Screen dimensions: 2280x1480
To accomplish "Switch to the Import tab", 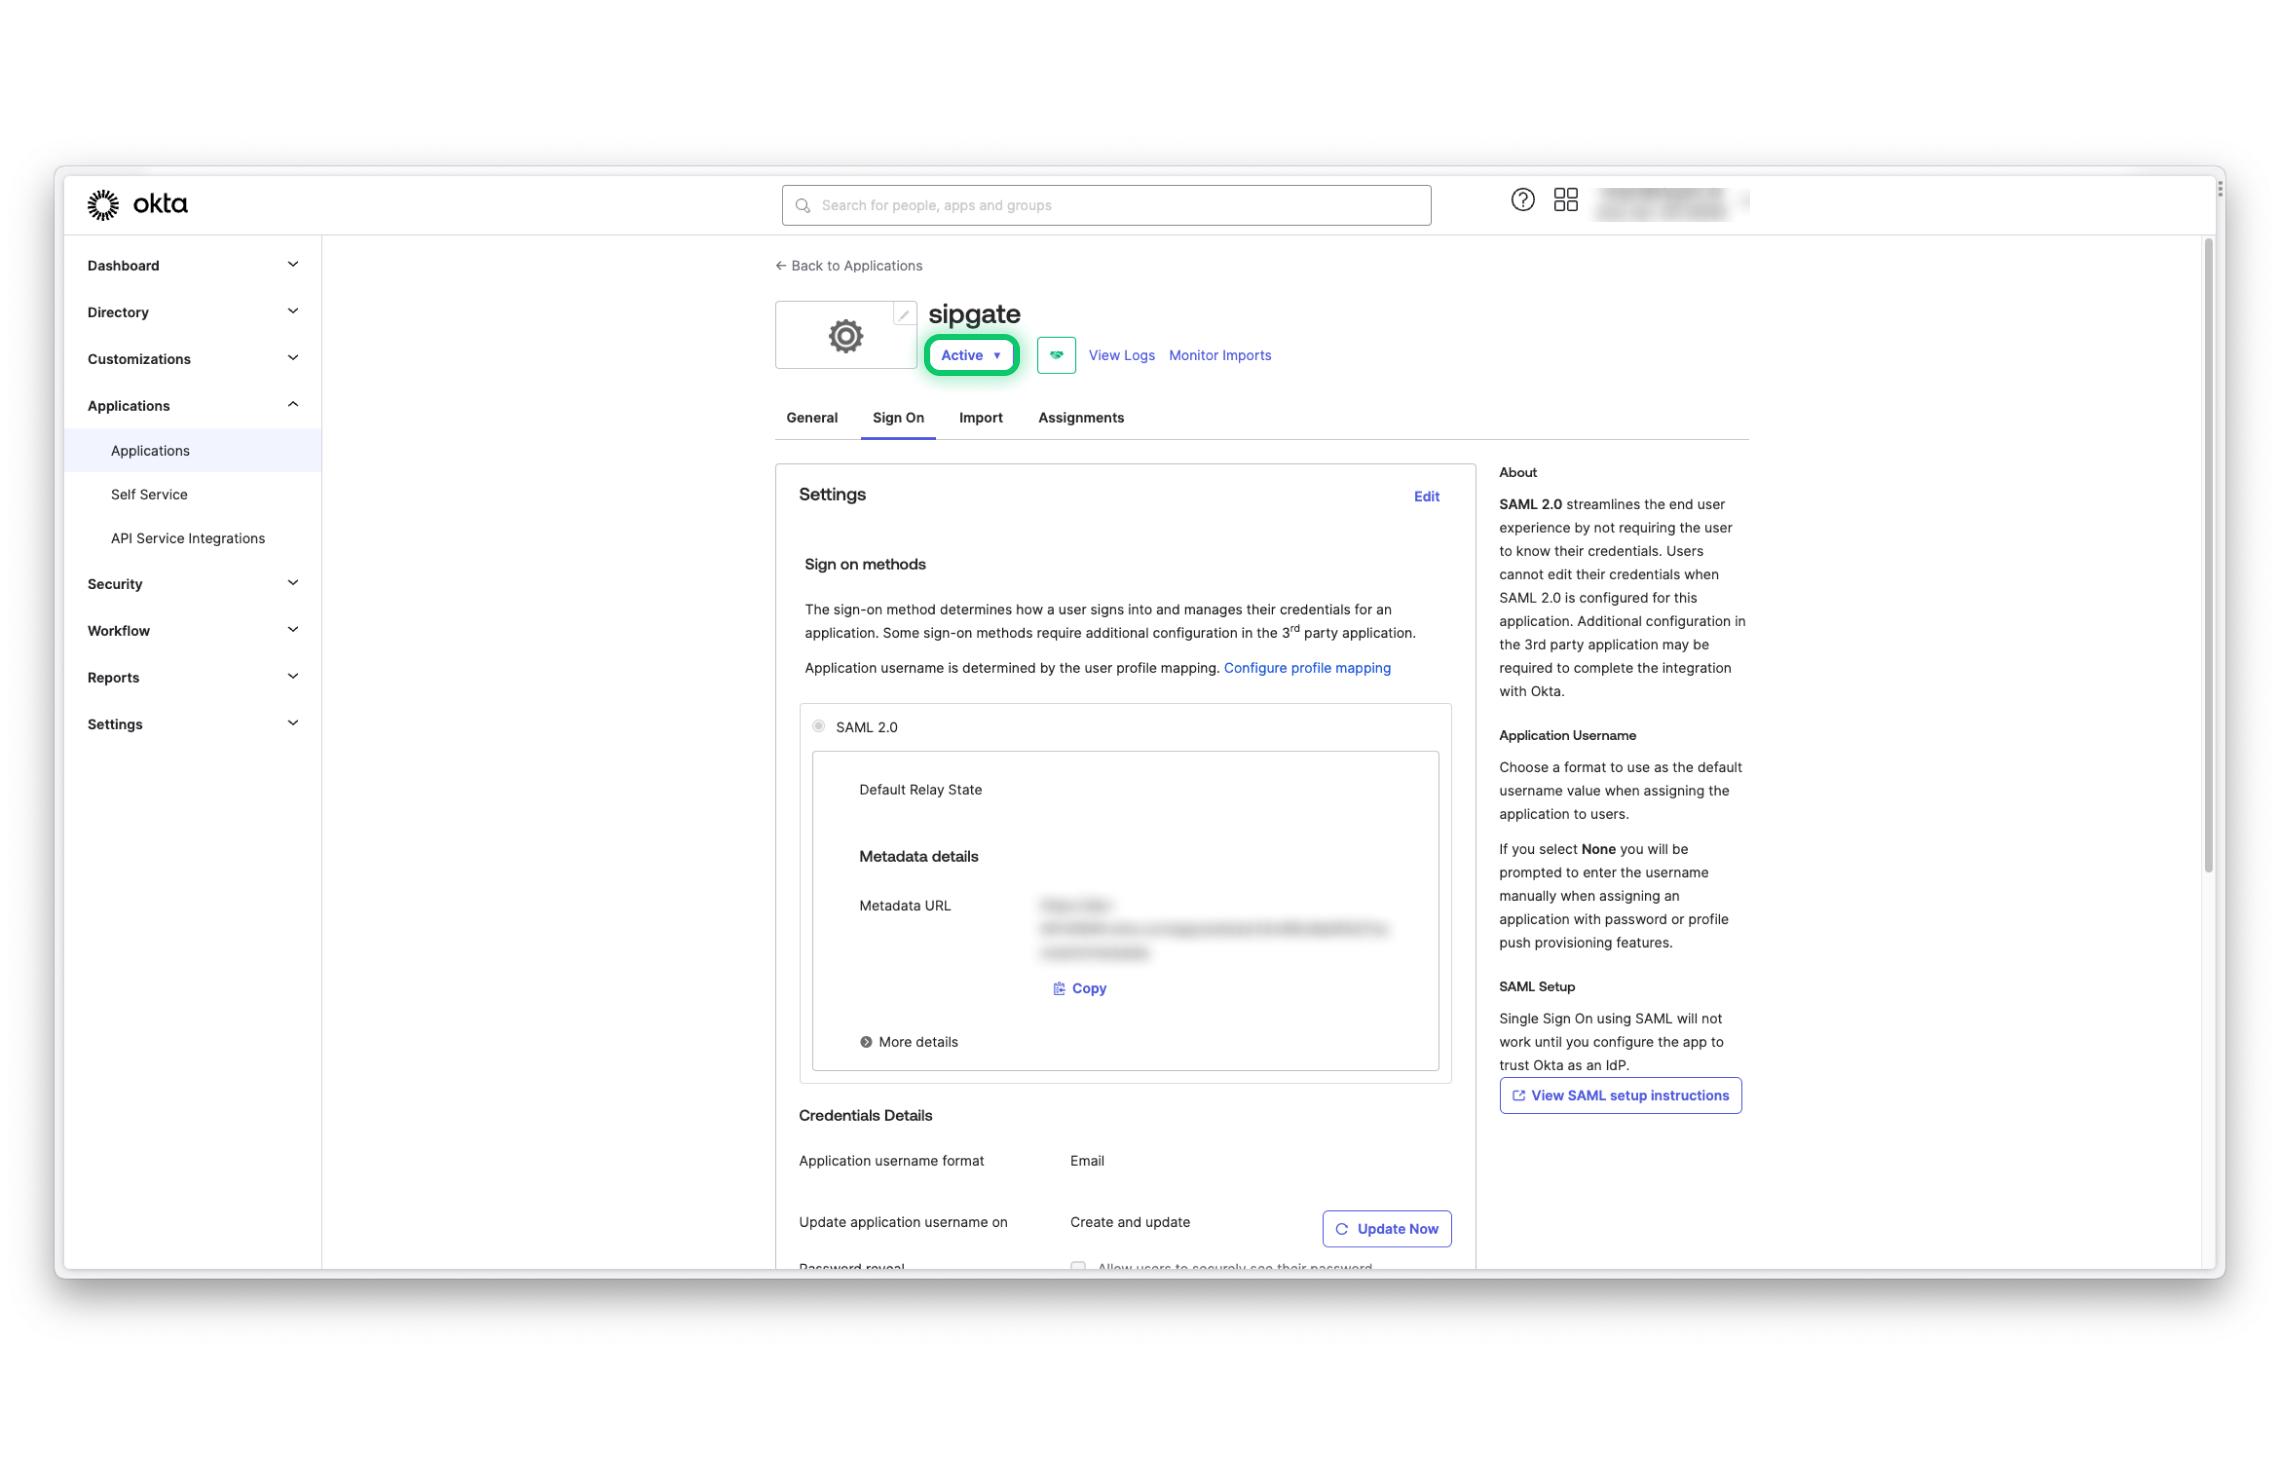I will (x=980, y=418).
